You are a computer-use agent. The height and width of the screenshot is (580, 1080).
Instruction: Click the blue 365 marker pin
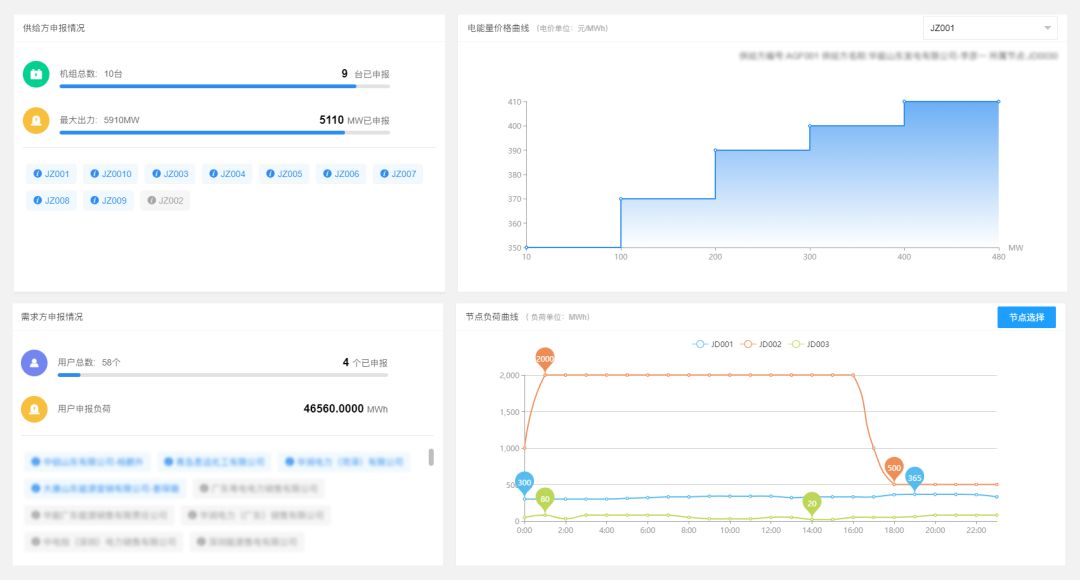point(914,477)
